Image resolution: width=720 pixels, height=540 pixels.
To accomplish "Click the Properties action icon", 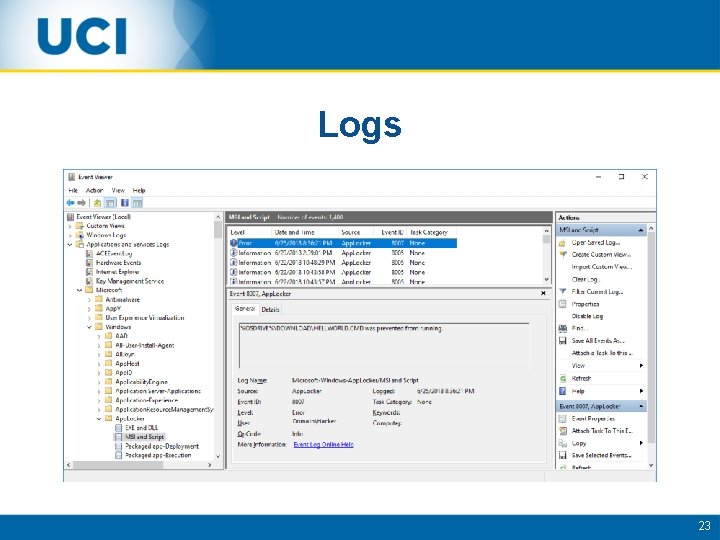I will click(562, 304).
